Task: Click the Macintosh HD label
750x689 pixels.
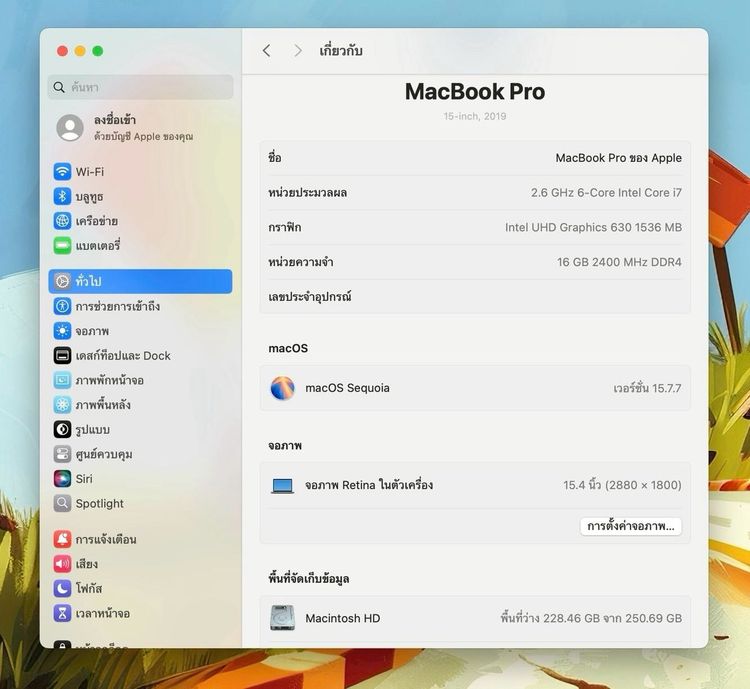Action: coord(342,619)
